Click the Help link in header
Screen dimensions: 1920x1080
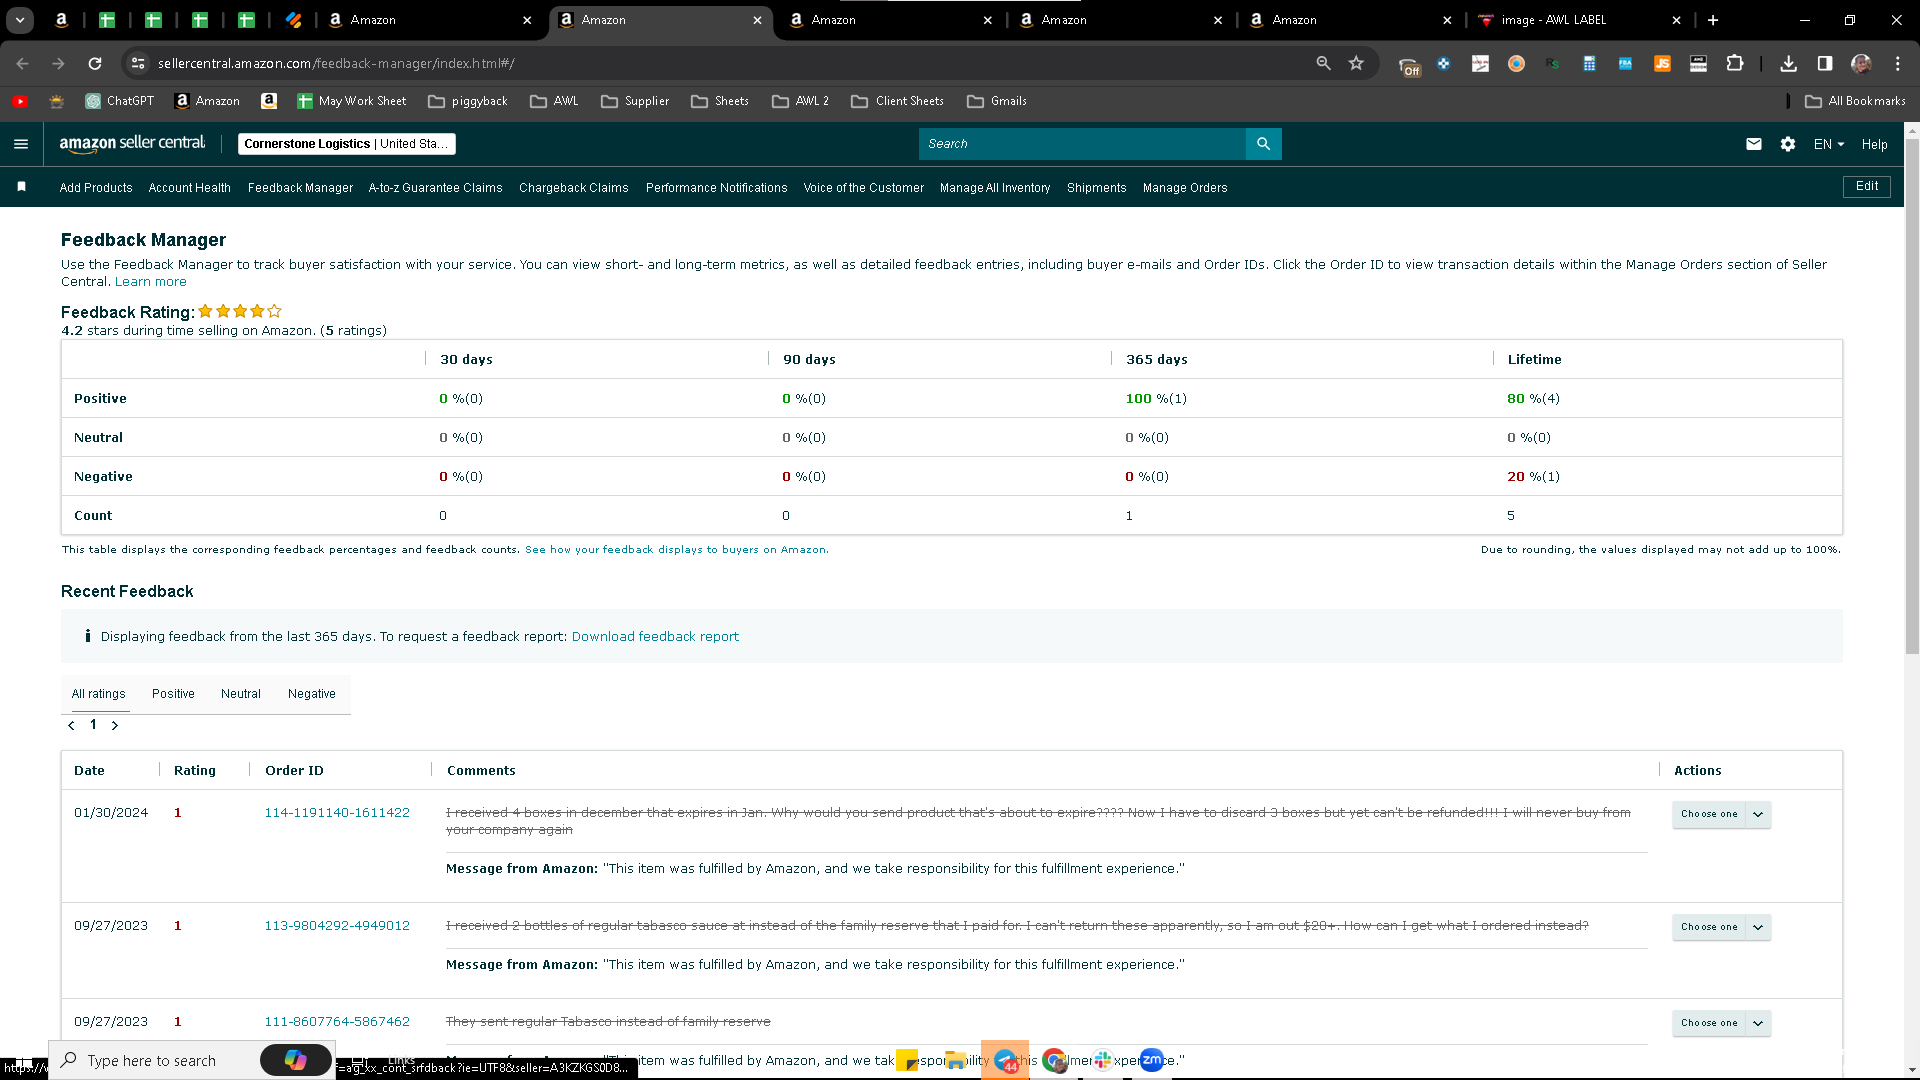point(1874,144)
